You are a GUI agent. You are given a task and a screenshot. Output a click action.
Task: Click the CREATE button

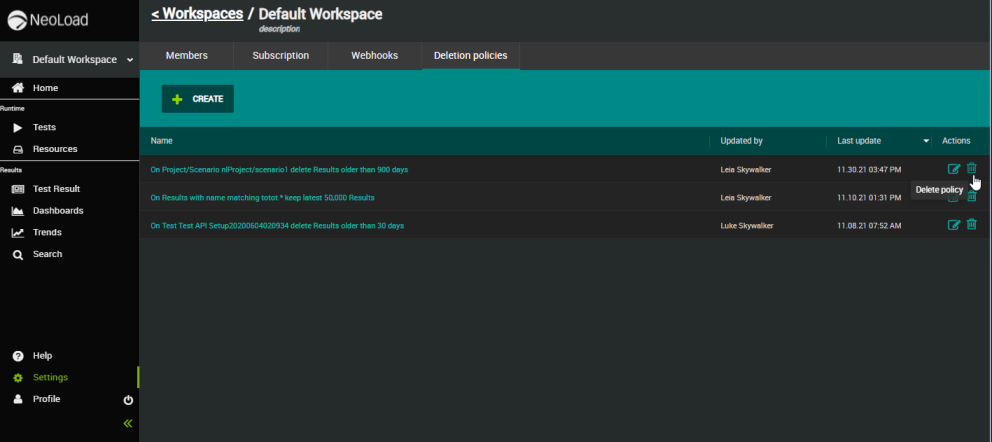point(198,99)
